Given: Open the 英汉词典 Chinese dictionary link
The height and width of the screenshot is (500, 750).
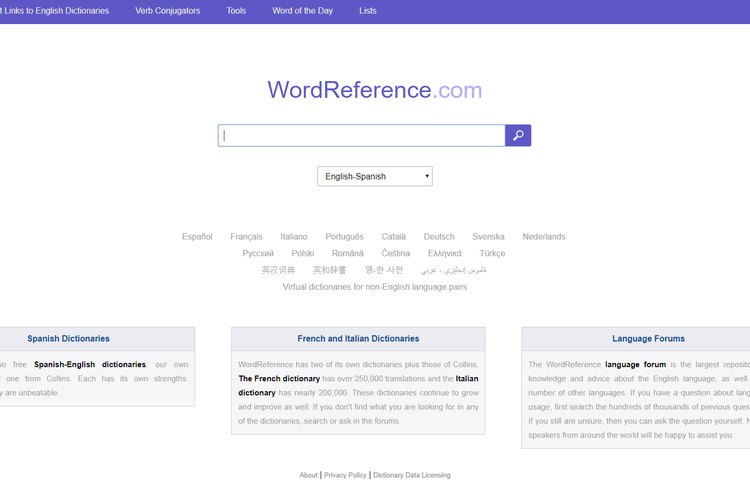Looking at the screenshot, I should 278,270.
